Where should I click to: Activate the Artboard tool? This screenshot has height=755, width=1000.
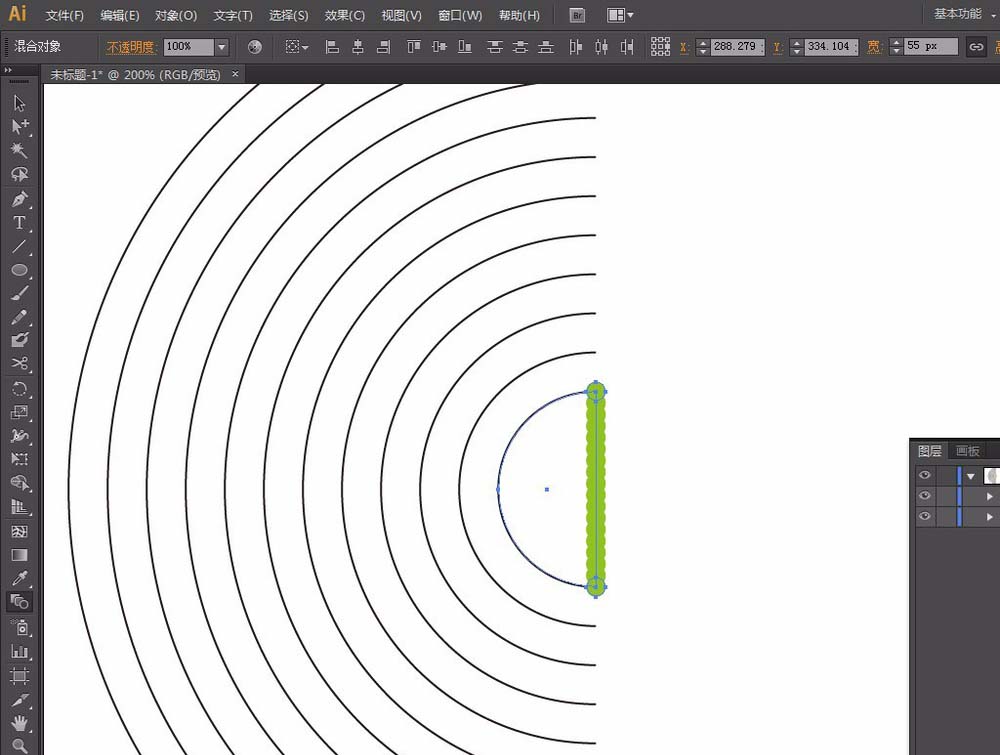pos(19,676)
